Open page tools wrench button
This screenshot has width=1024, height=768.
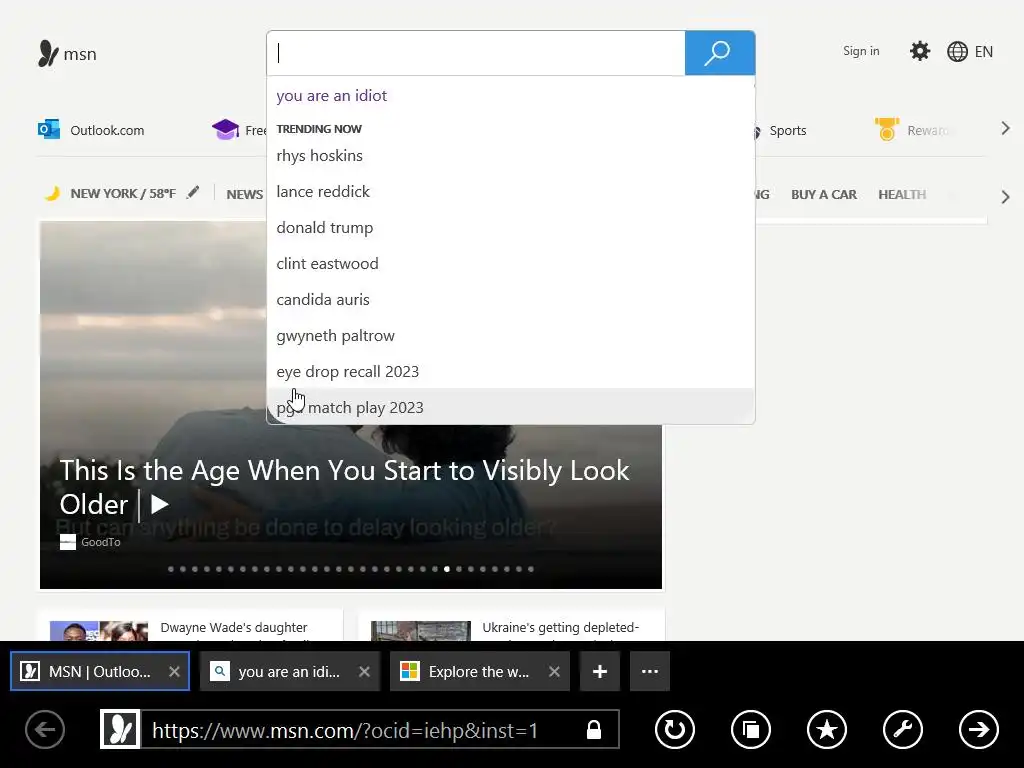[x=903, y=729]
